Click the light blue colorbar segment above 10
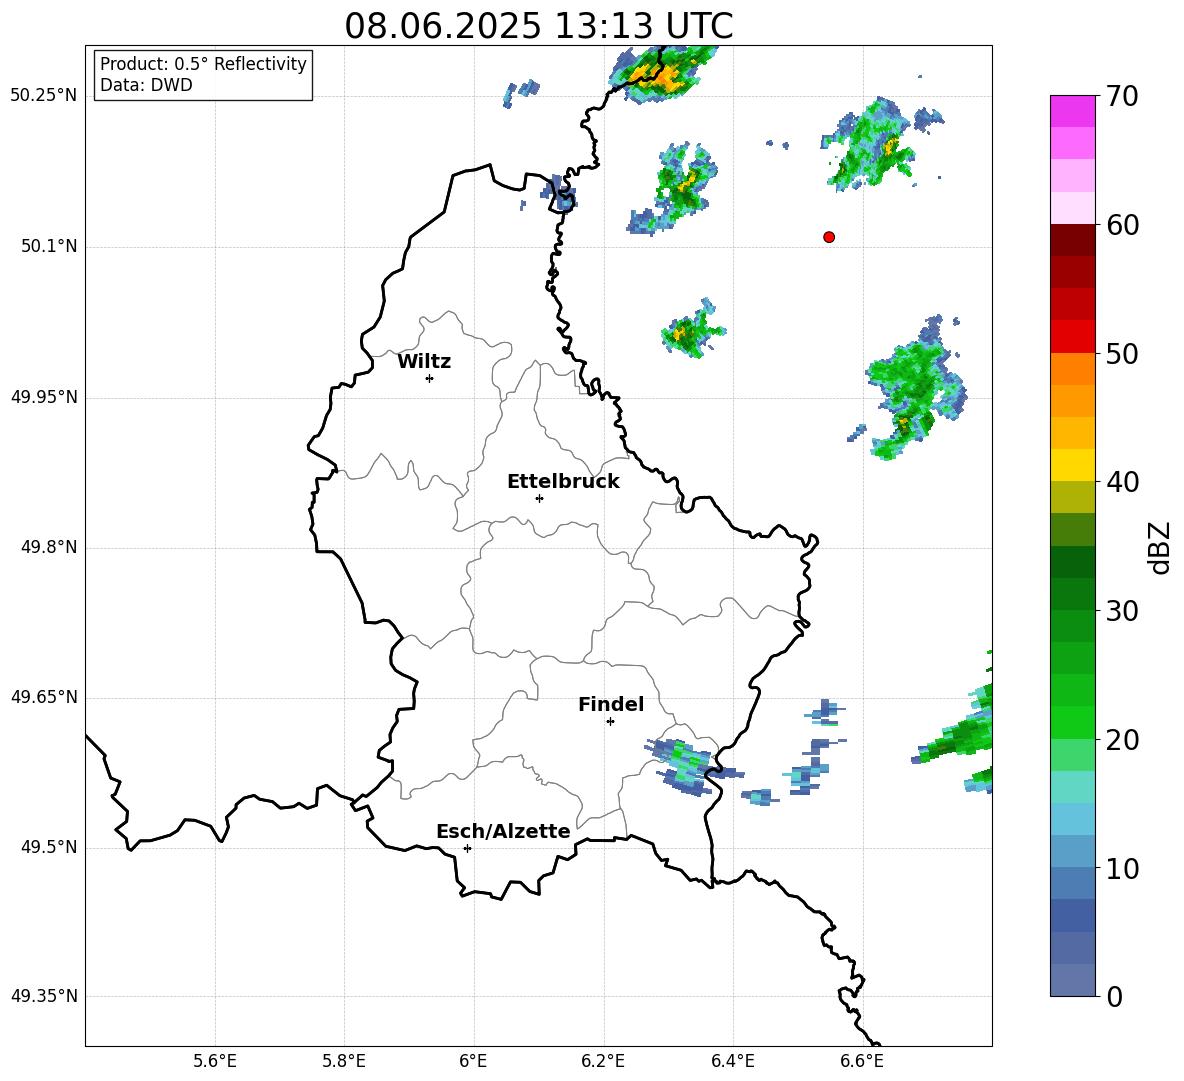The height and width of the screenshot is (1081, 1184). point(1072,852)
